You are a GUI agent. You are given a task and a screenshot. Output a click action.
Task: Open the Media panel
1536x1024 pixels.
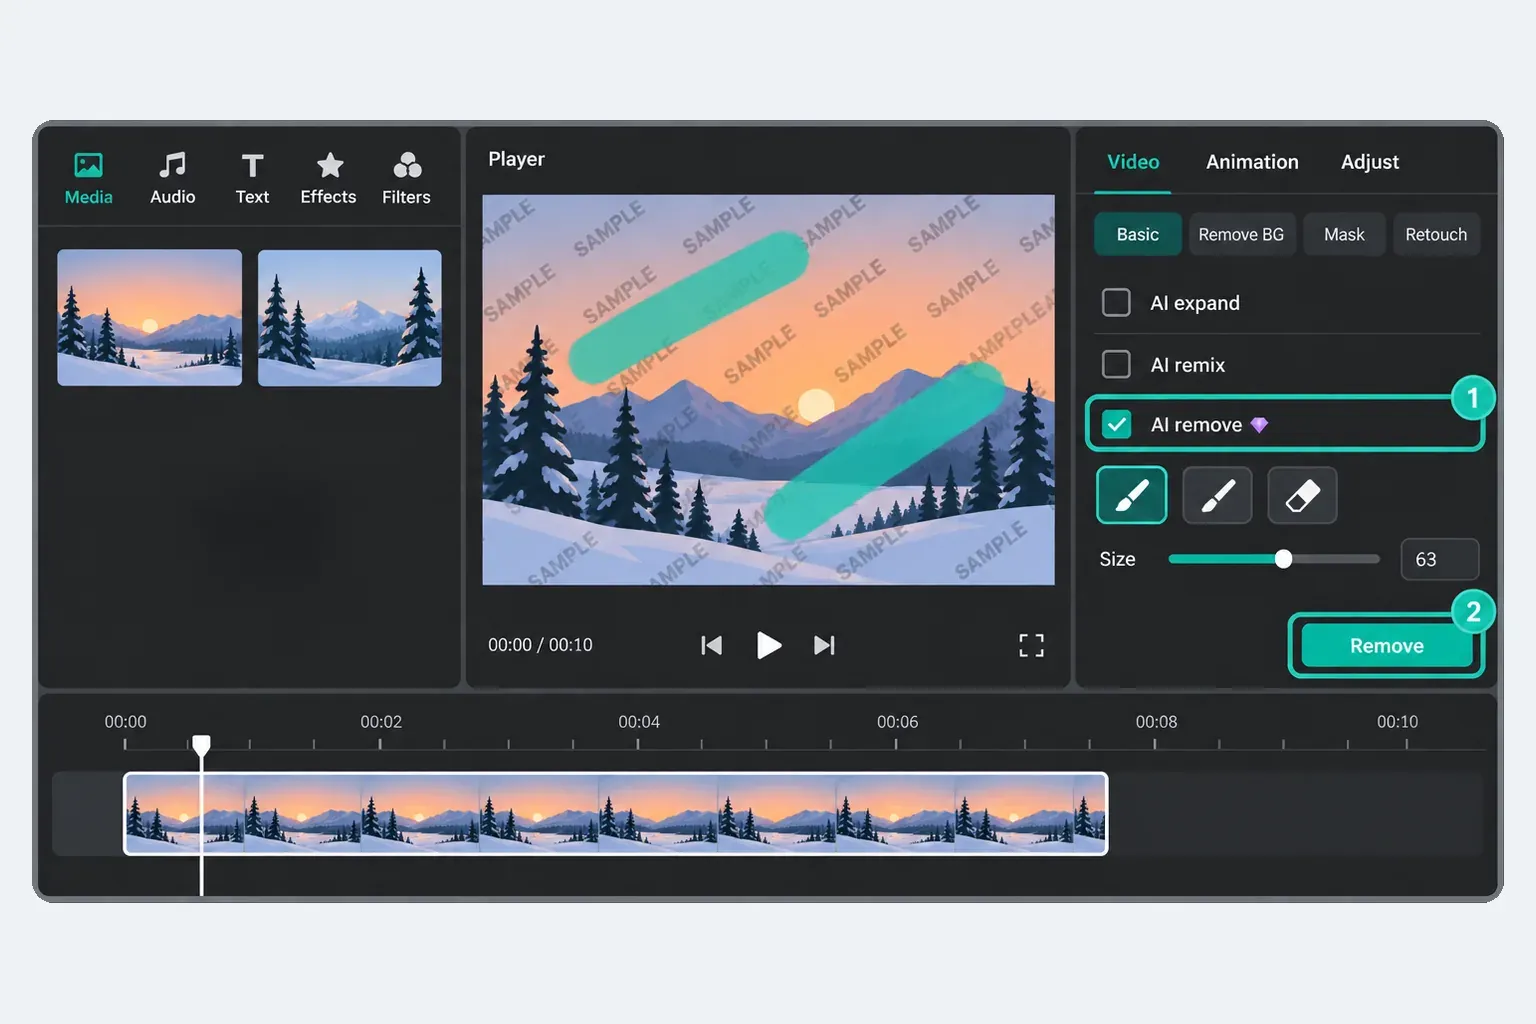(x=88, y=179)
